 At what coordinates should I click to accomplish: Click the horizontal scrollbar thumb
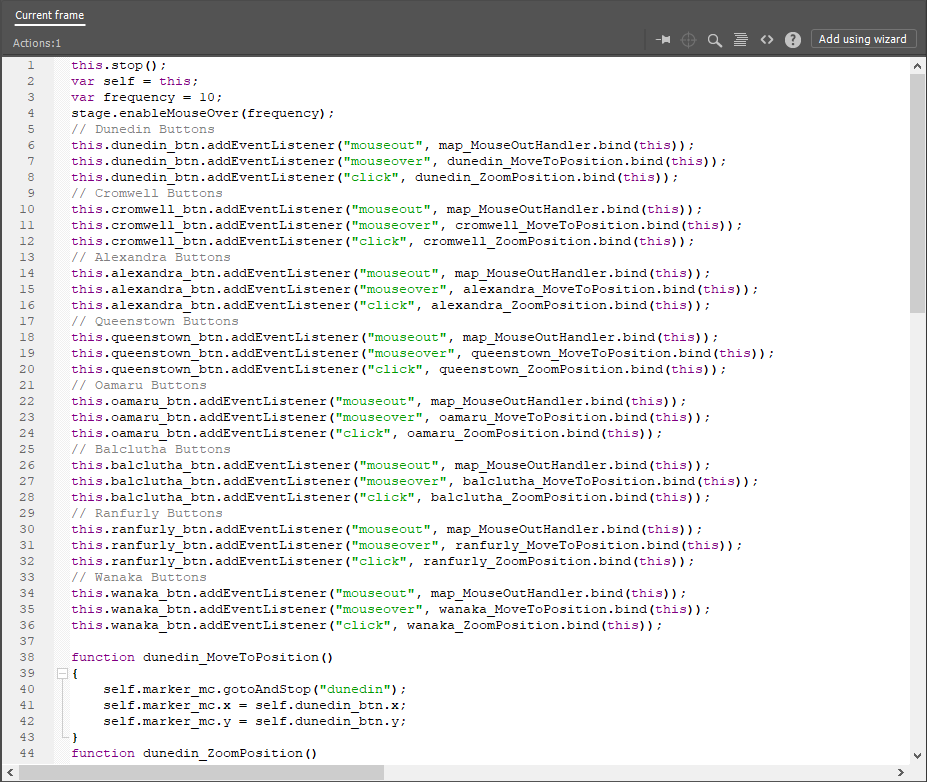pyautogui.click(x=201, y=773)
